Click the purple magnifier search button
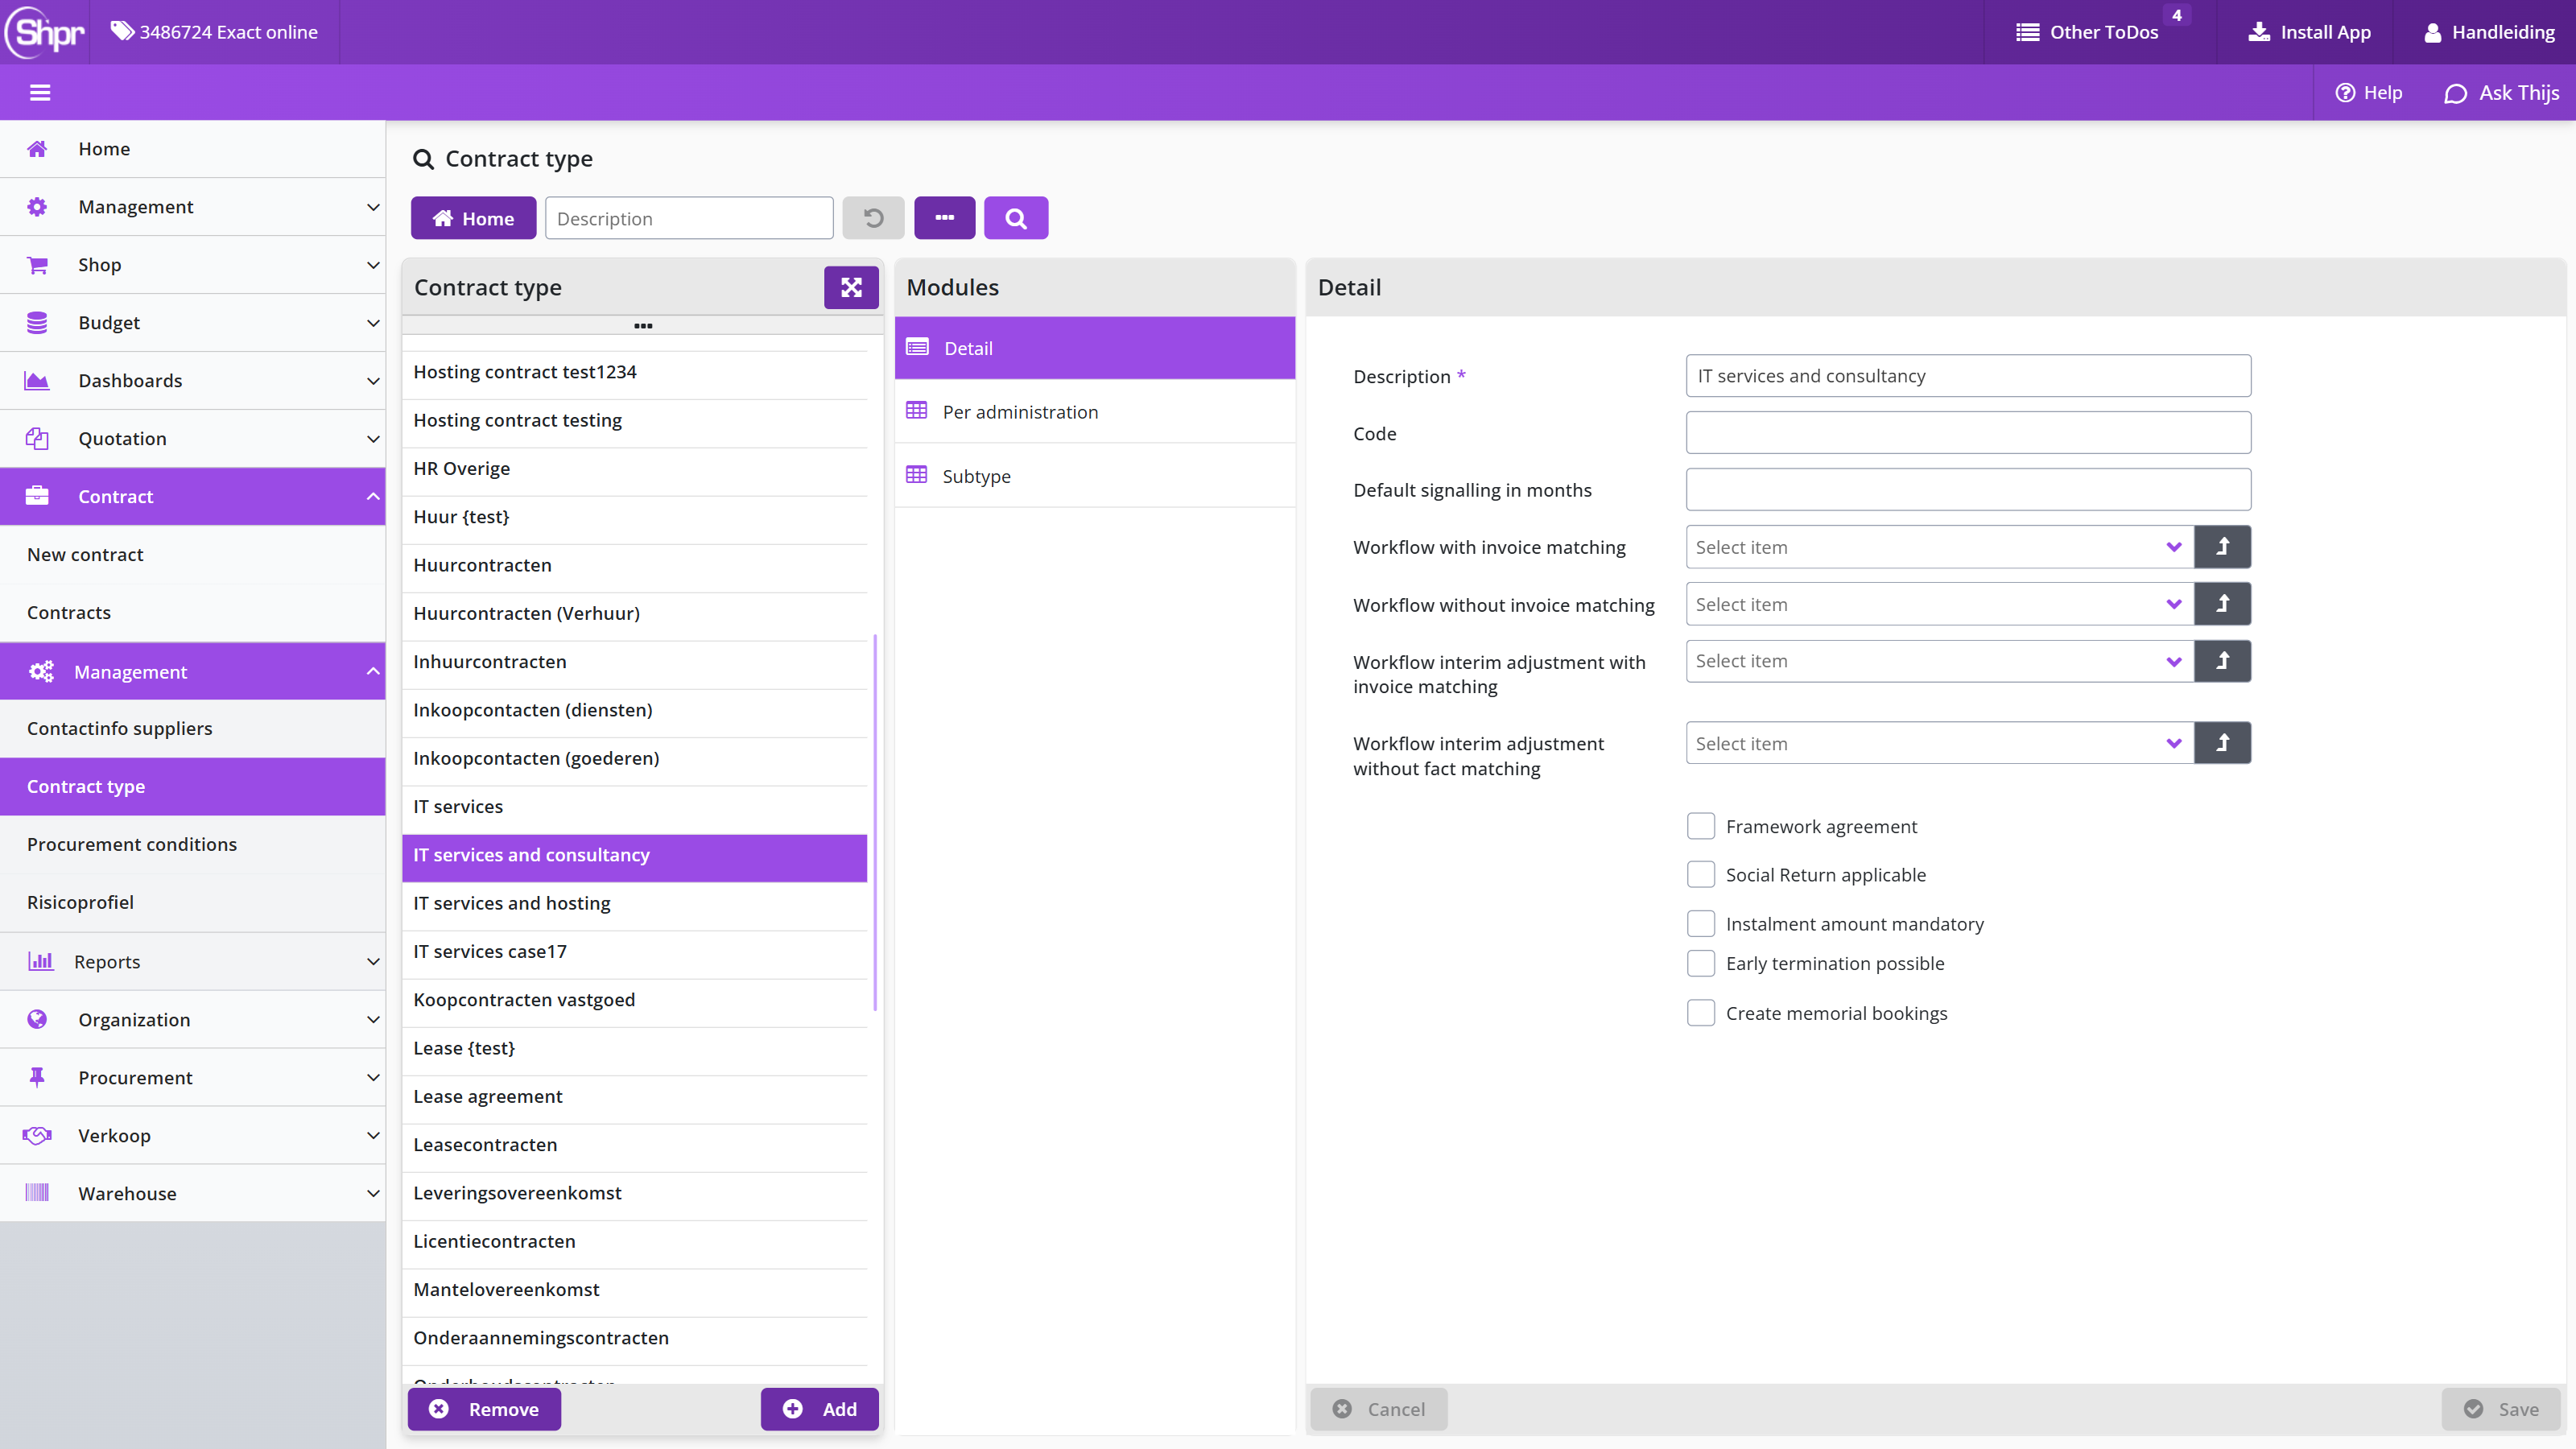Image resolution: width=2576 pixels, height=1449 pixels. [x=1015, y=218]
